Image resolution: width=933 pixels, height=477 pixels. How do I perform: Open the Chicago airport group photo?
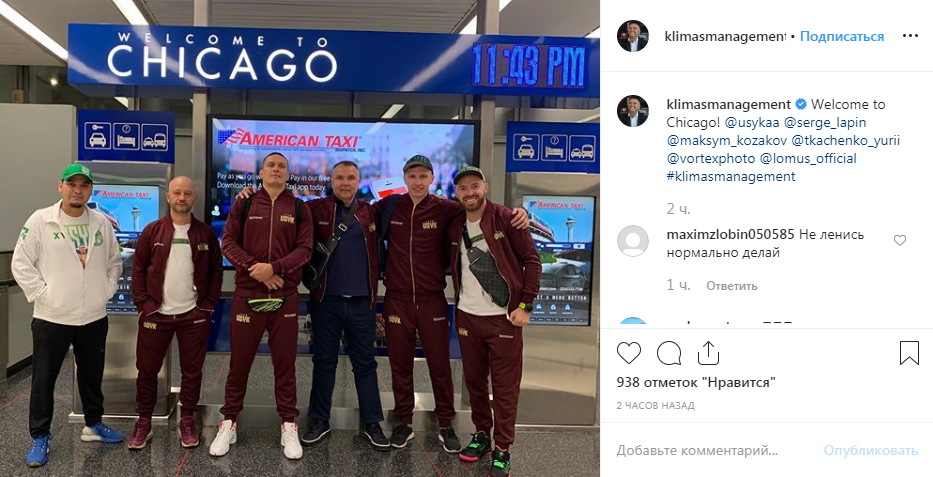pyautogui.click(x=300, y=238)
